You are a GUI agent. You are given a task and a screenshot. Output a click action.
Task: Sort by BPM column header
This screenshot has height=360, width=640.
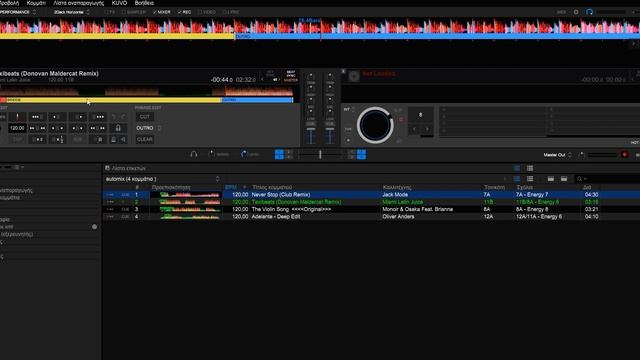point(231,187)
